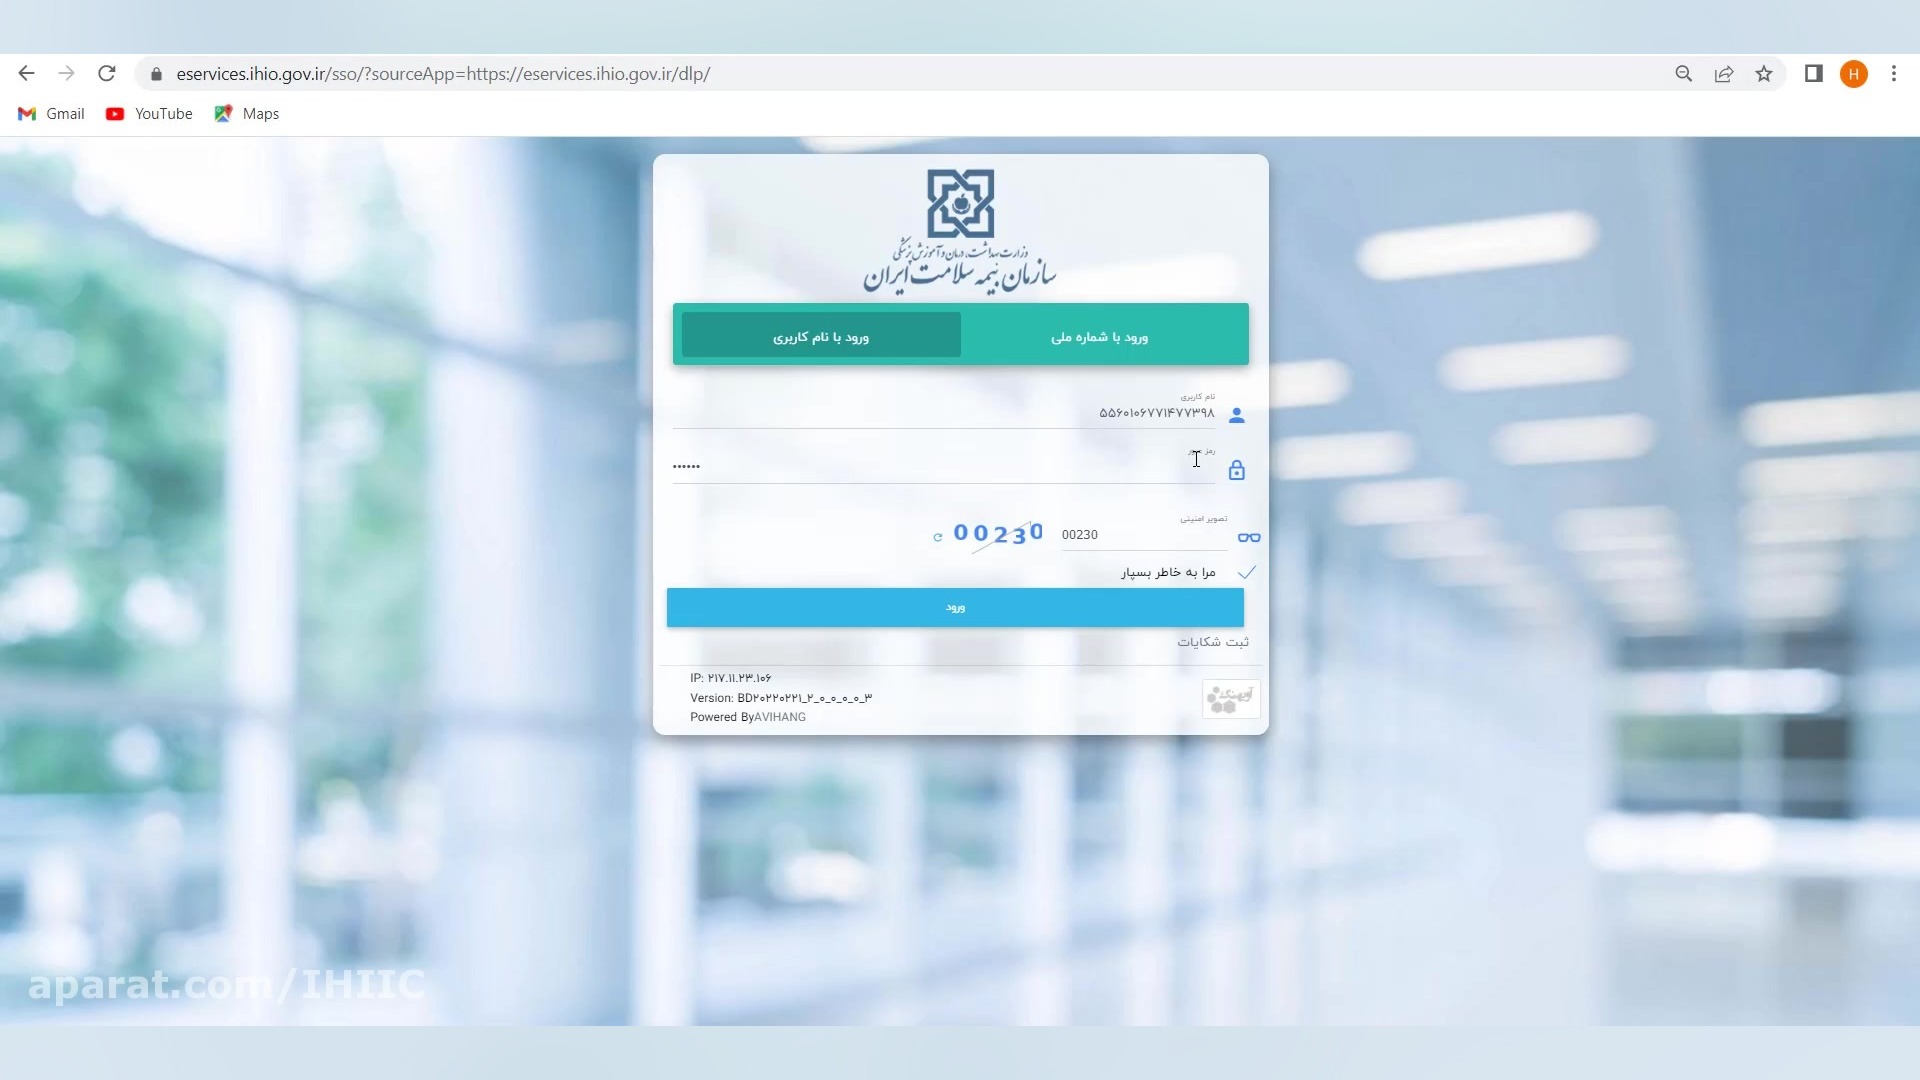Click the Avihang logo in footer

(1230, 698)
